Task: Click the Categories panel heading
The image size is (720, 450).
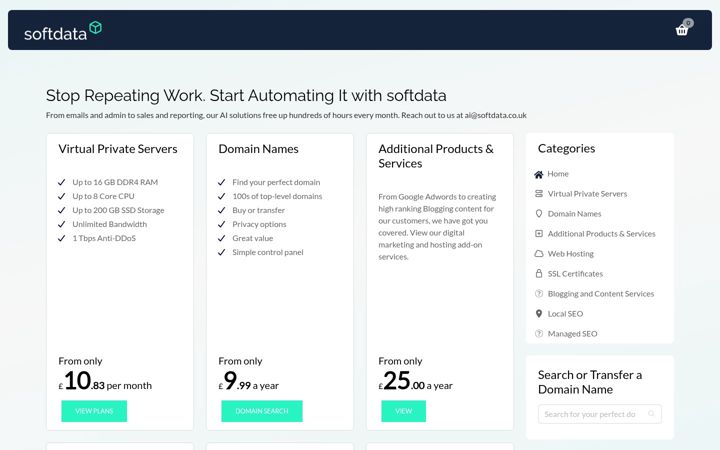Action: 566,148
